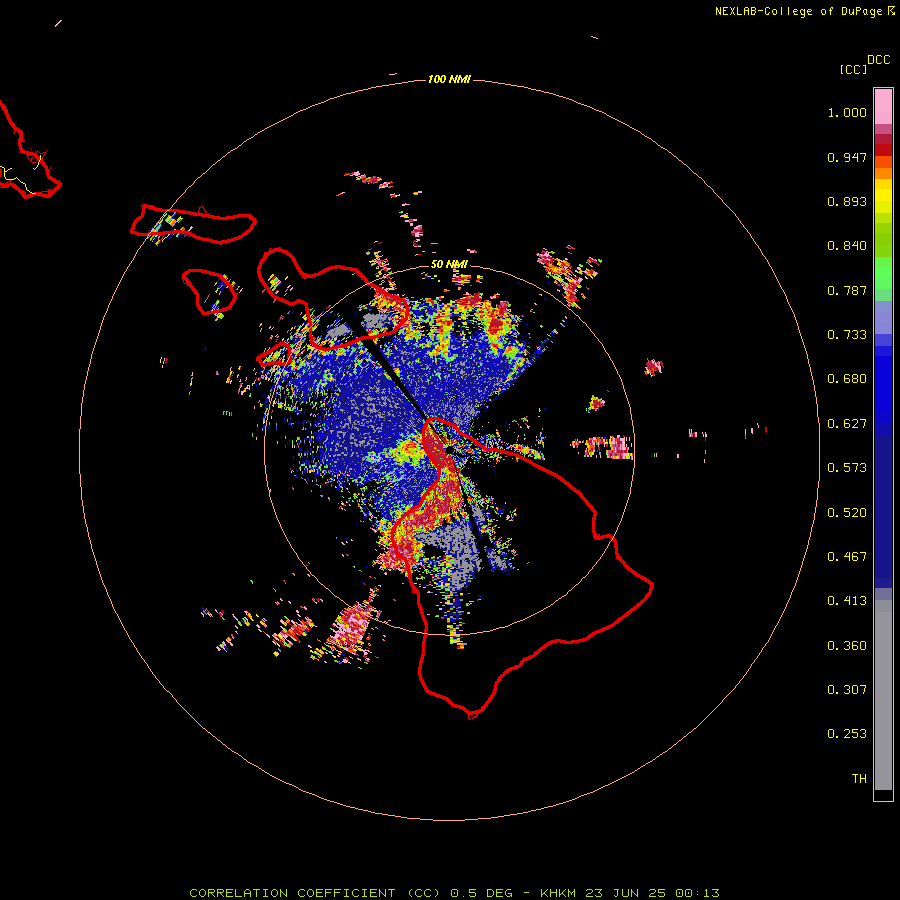The width and height of the screenshot is (900, 900).
Task: Select the 0.467 legend value
Action: point(847,557)
